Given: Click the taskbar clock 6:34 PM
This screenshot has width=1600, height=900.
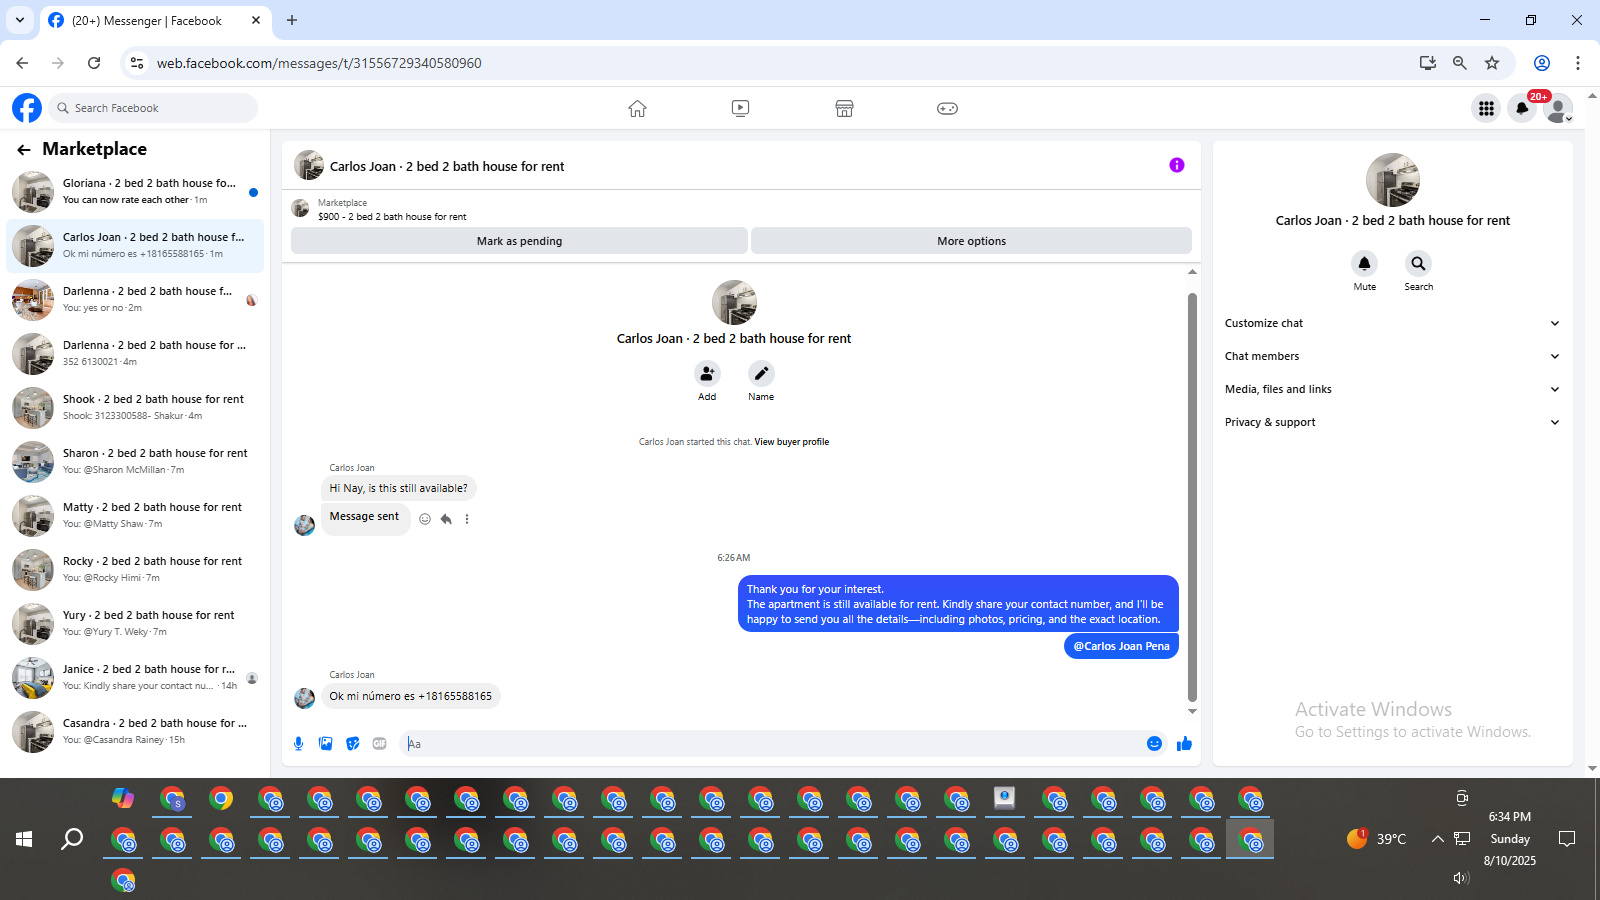Looking at the screenshot, I should coord(1509,817).
